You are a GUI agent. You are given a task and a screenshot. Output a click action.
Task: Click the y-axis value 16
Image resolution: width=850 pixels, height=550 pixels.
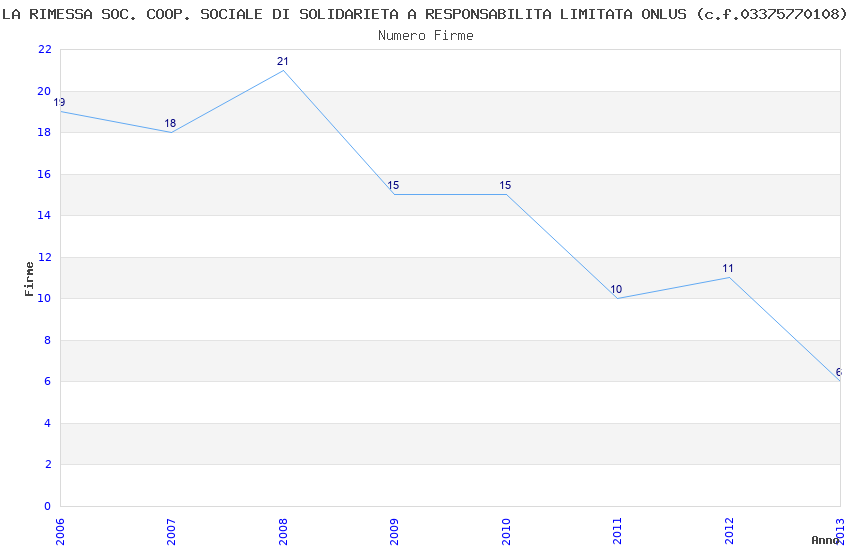(x=44, y=174)
